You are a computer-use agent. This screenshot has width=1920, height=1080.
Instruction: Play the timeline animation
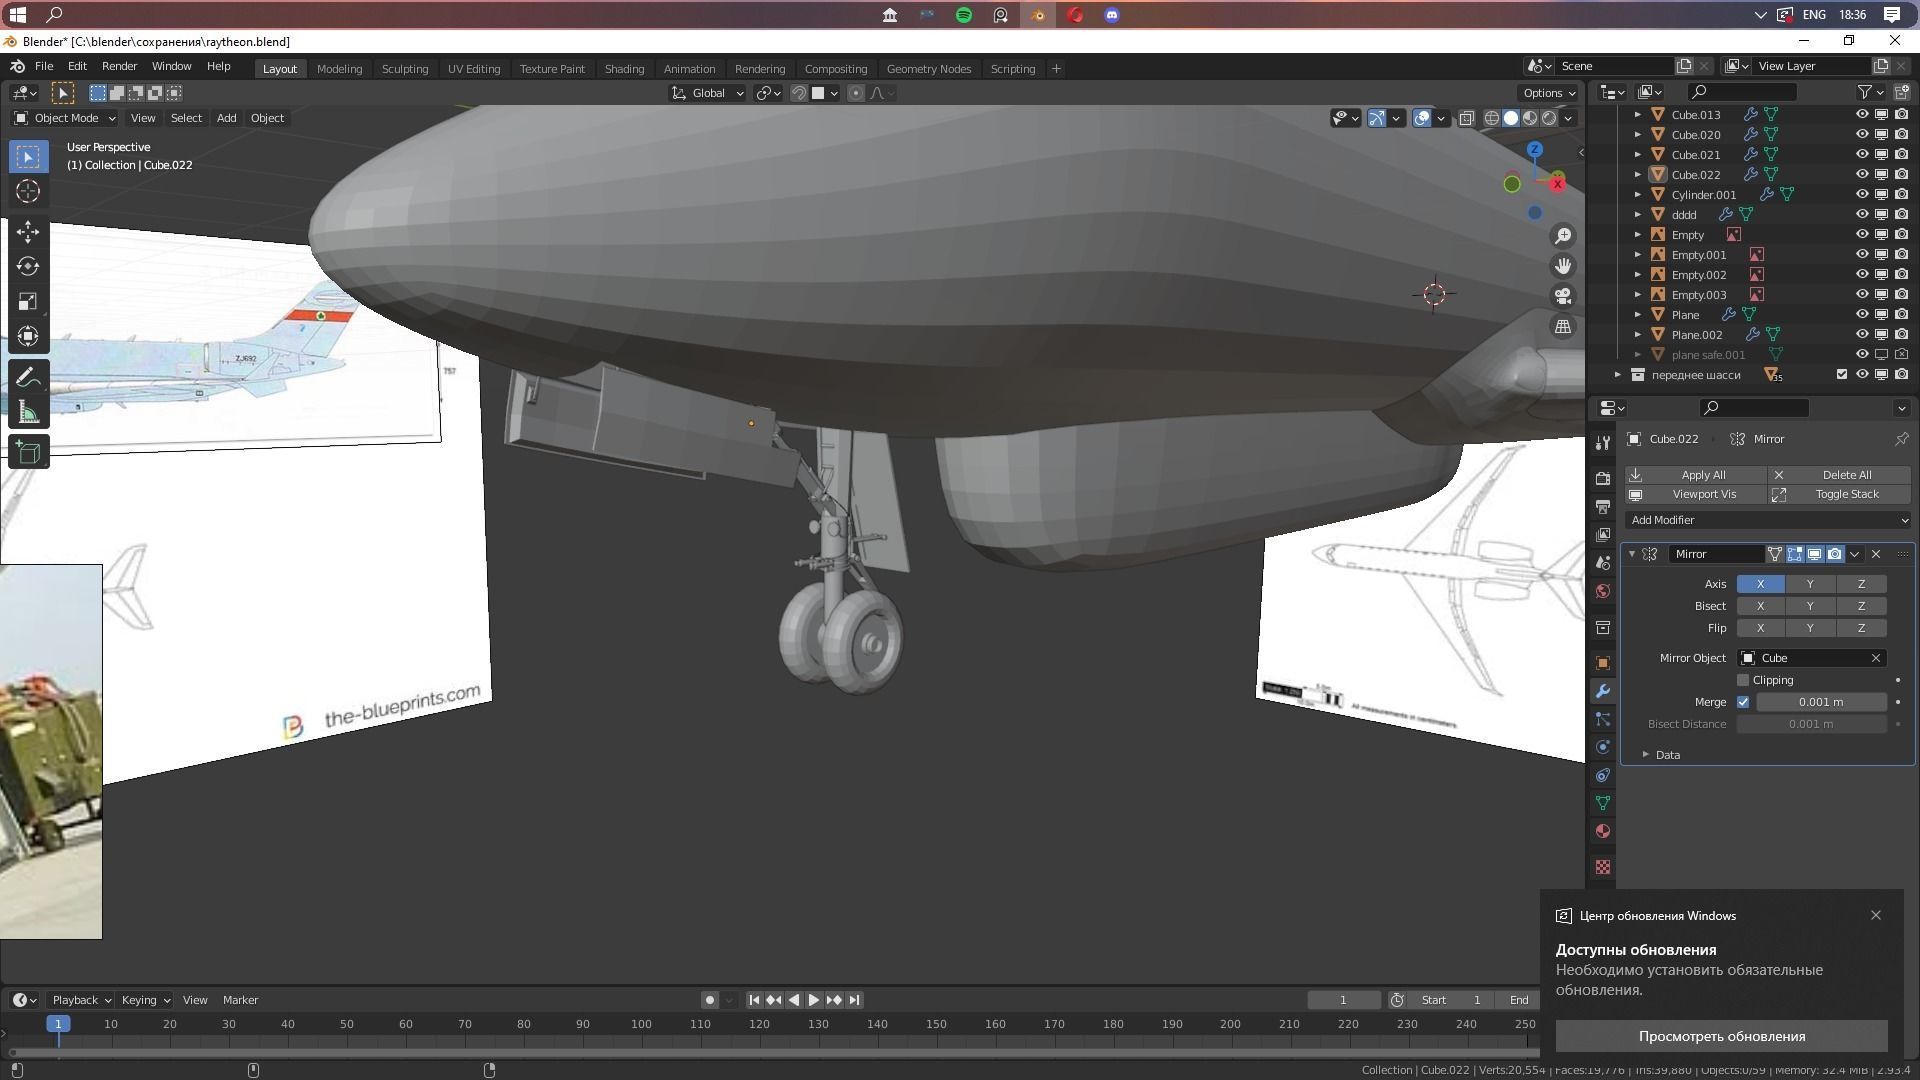(x=813, y=1000)
